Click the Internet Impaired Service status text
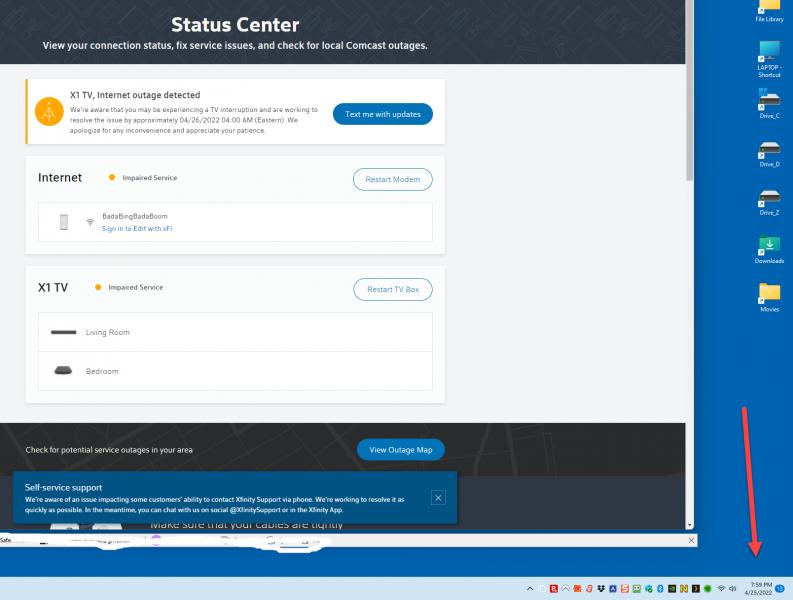The image size is (793, 600). click(150, 178)
